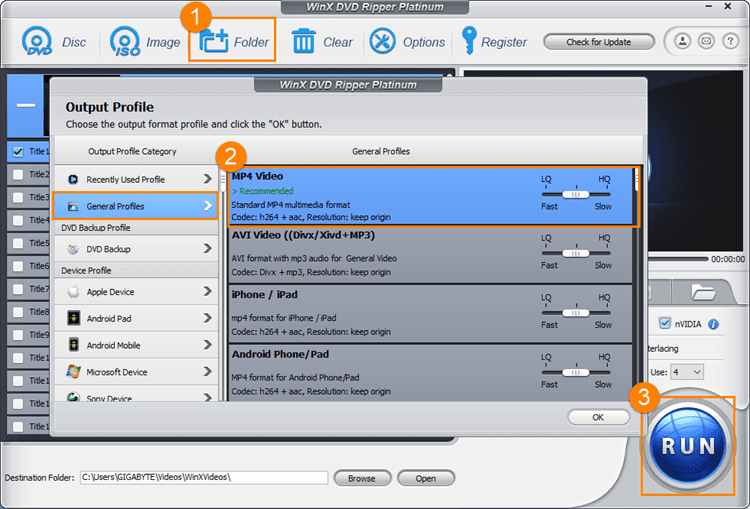Viewport: 750px width, 509px height.
Task: Click the nVIDIA info icon
Action: click(713, 324)
